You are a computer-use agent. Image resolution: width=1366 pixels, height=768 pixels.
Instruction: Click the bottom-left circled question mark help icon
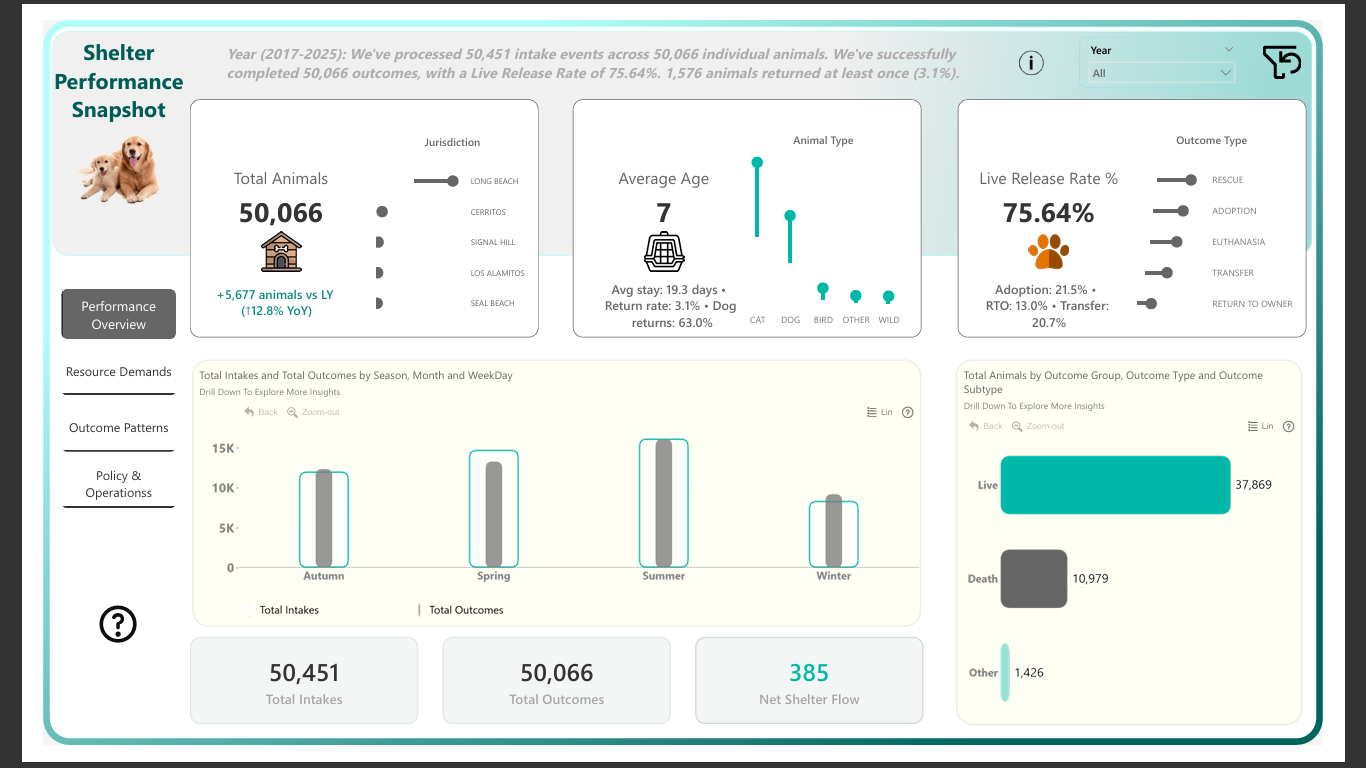click(118, 623)
